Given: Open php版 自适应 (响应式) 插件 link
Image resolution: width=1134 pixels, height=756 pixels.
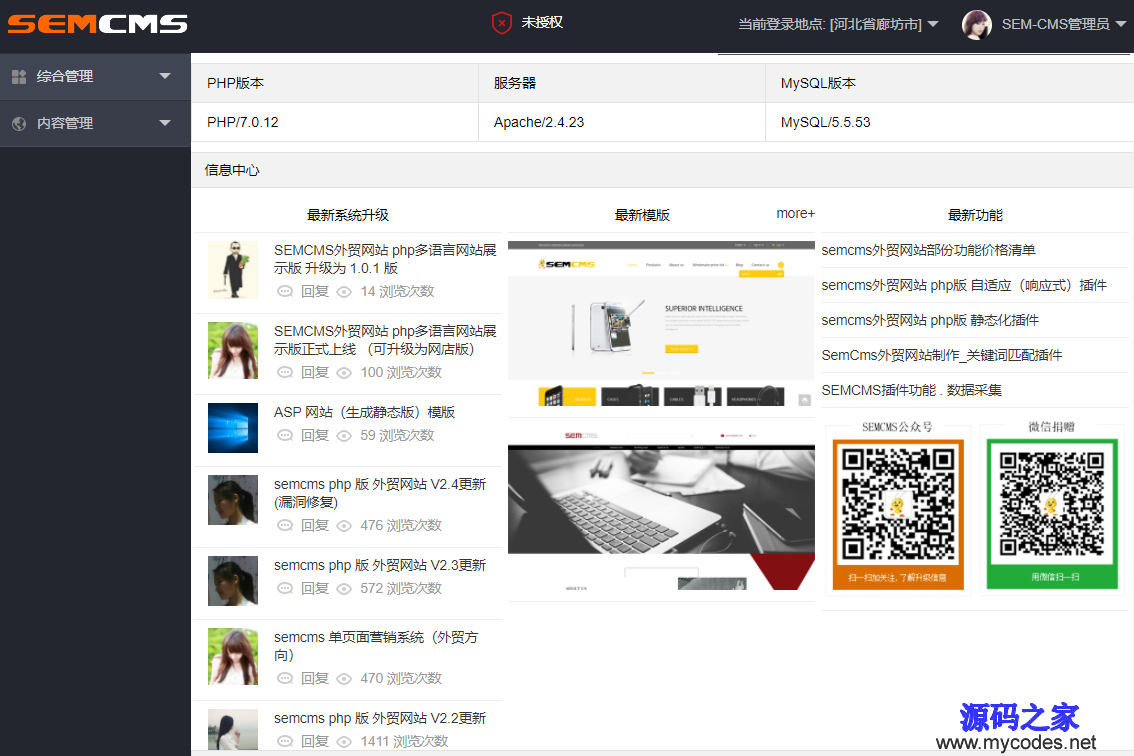Looking at the screenshot, I should 964,285.
